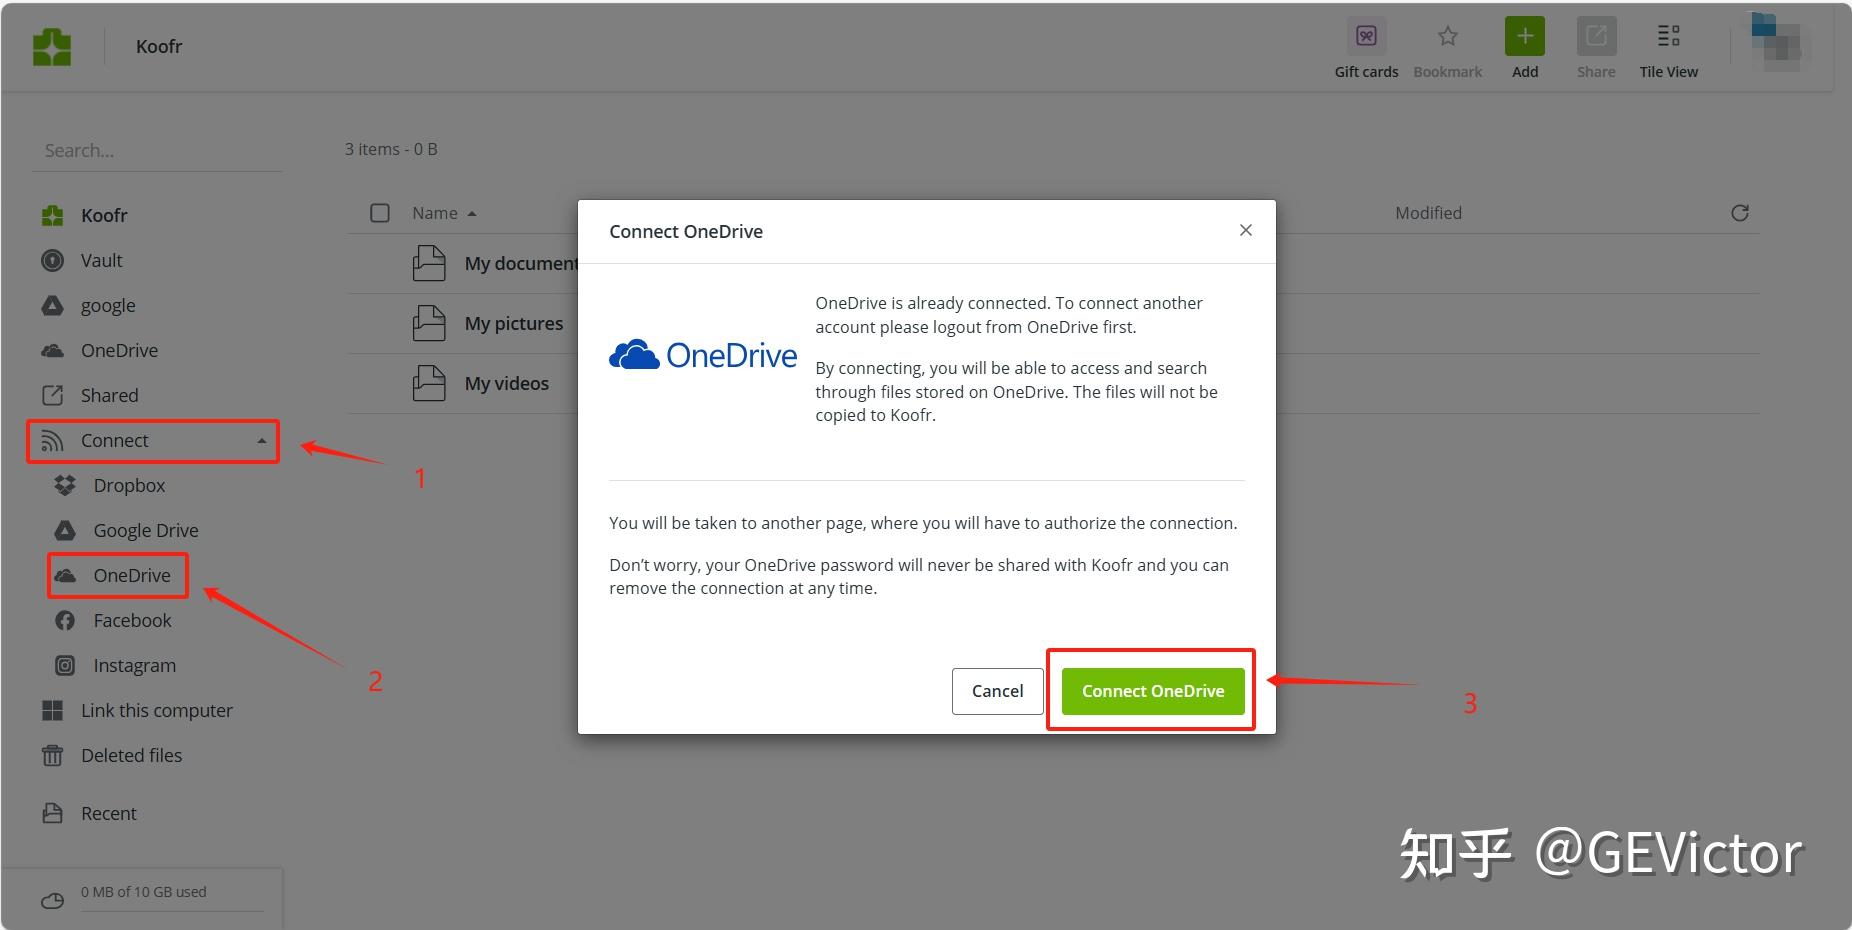Select the My pictures file checkbox row
The height and width of the screenshot is (930, 1852).
pyautogui.click(x=380, y=323)
